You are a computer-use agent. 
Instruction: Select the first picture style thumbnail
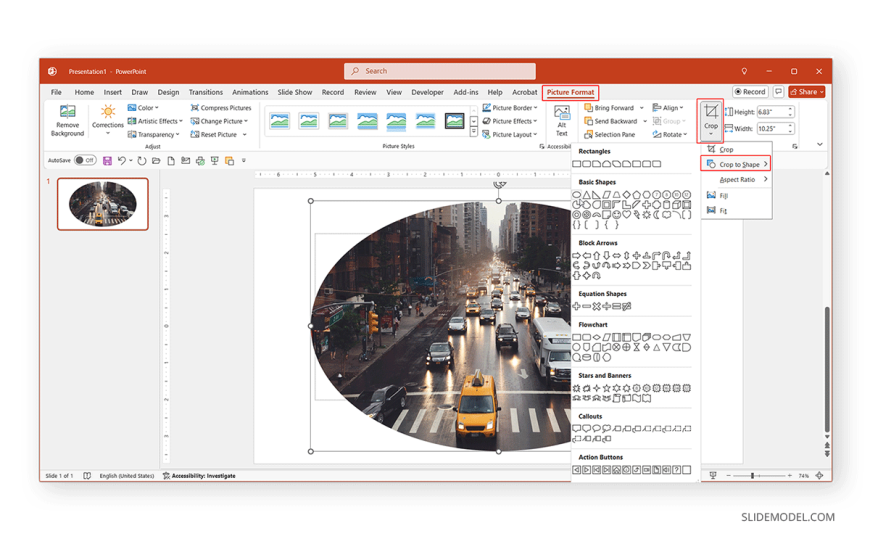280,120
